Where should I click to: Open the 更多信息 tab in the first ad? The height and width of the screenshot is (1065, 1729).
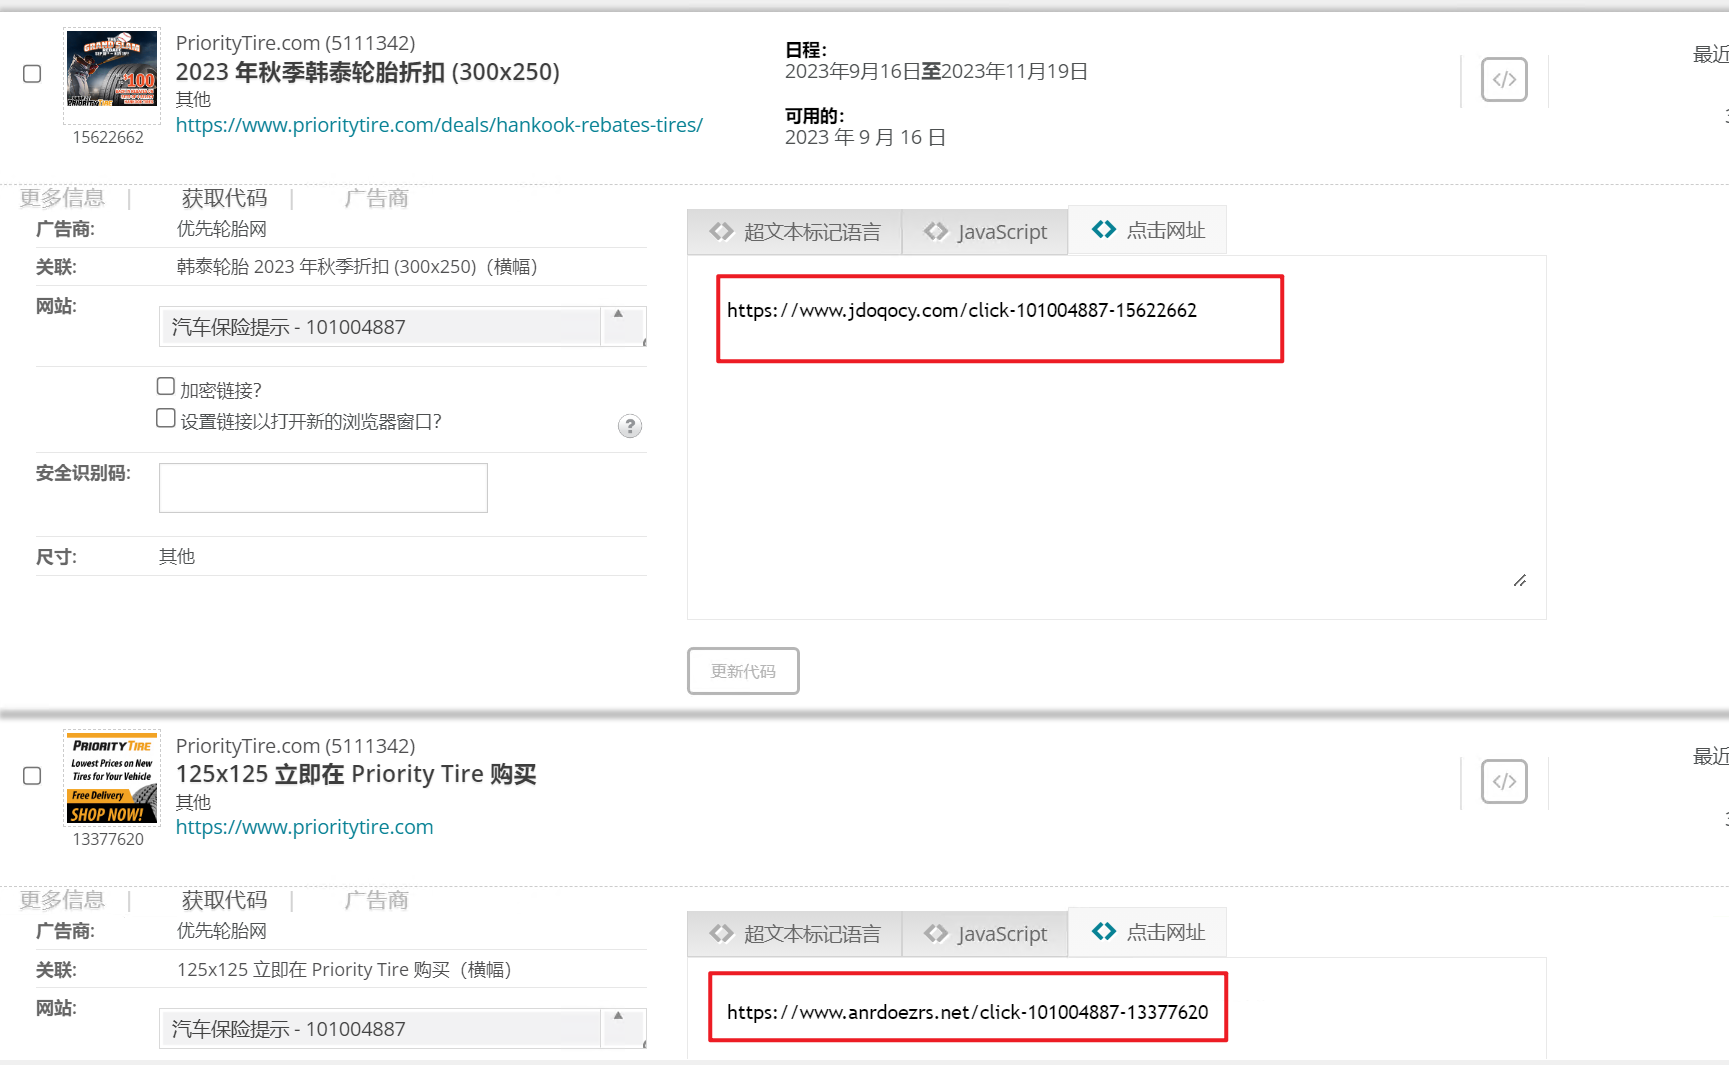coord(62,198)
